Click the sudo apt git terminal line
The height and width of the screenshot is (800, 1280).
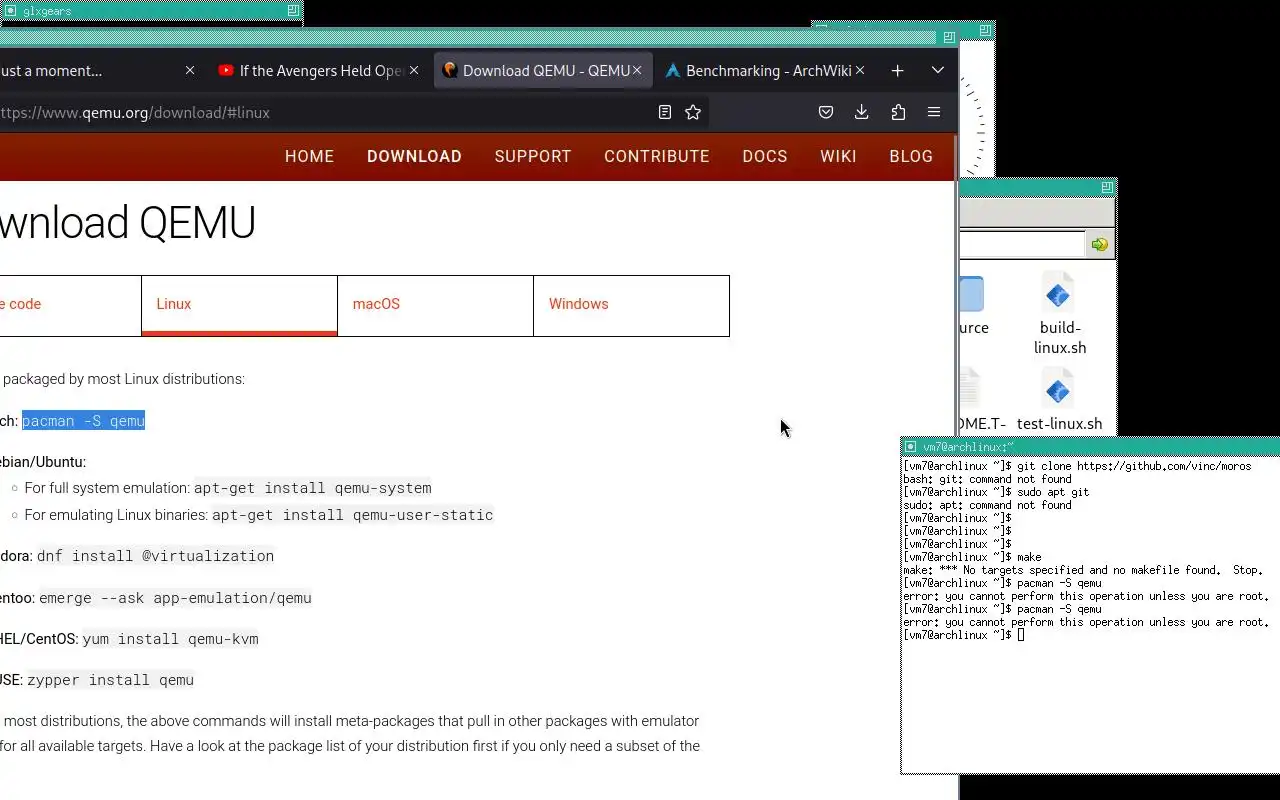(x=997, y=492)
